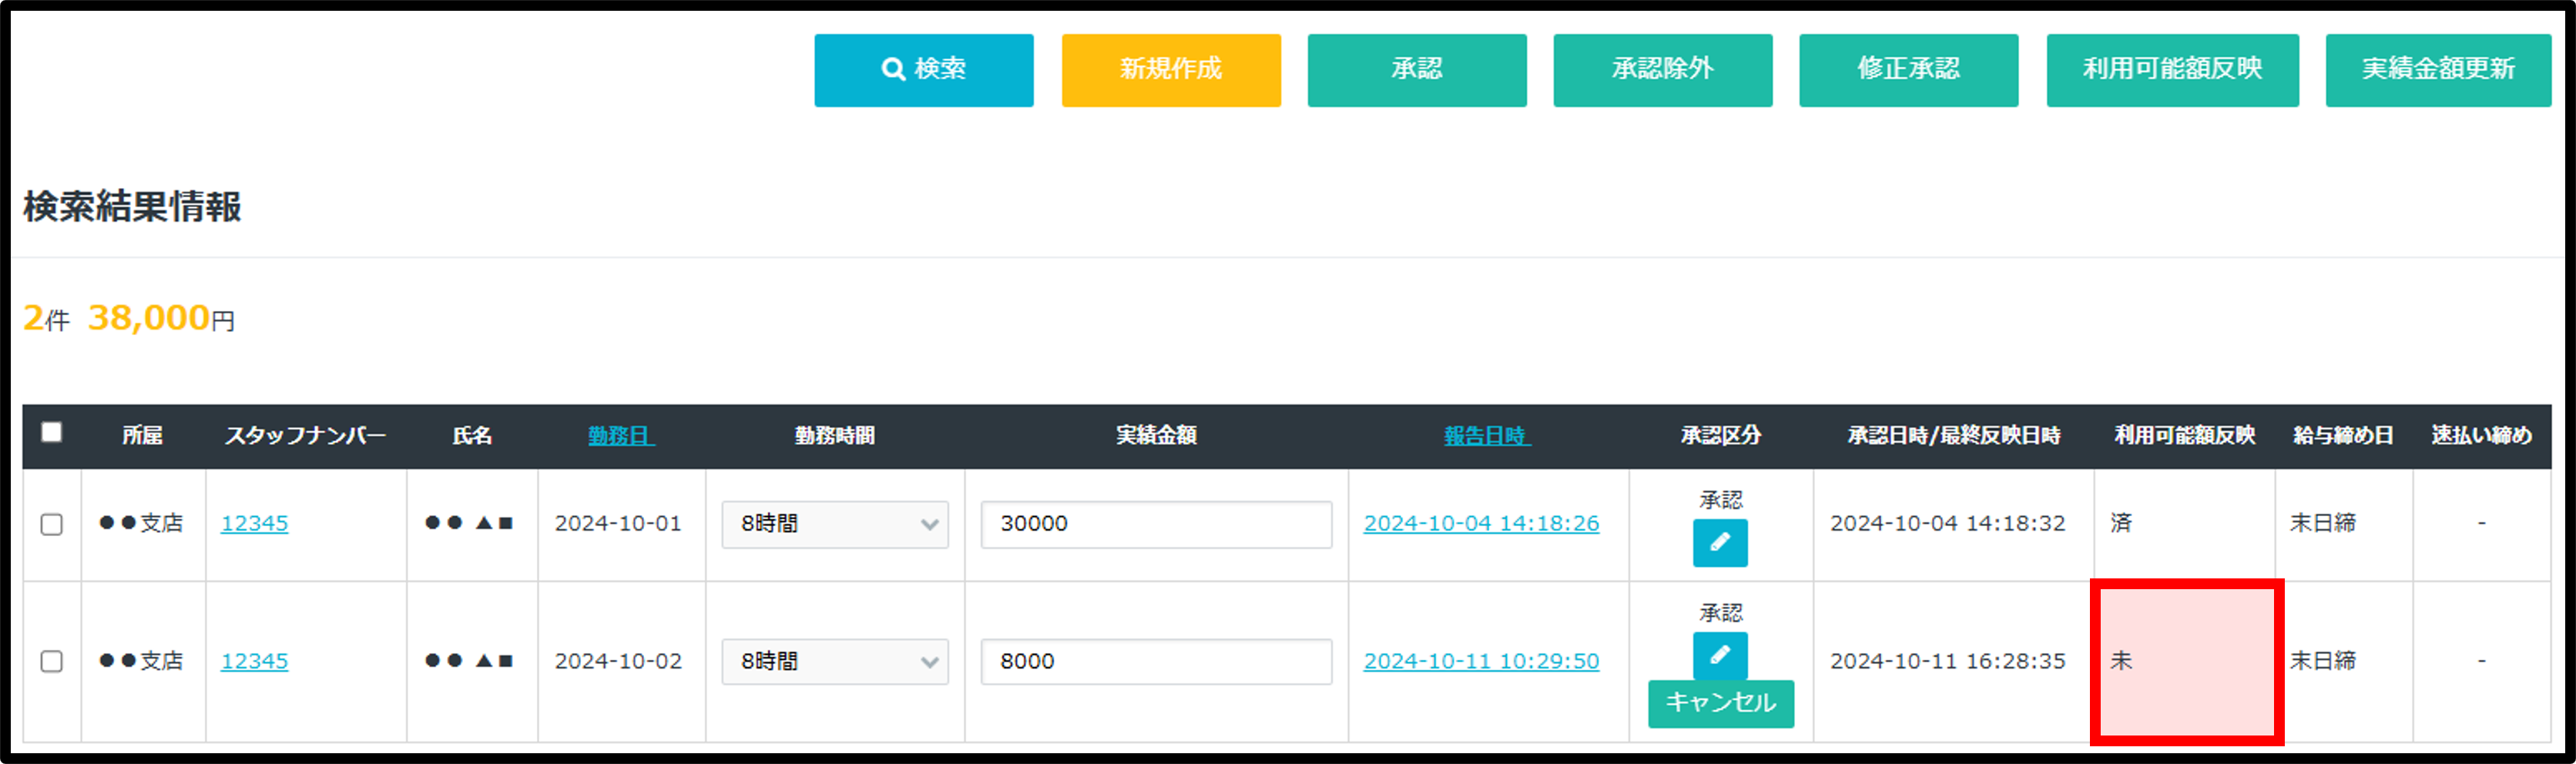
Task: Click the pencil edit icon for 2024-10-02 row
Action: pyautogui.click(x=1719, y=655)
